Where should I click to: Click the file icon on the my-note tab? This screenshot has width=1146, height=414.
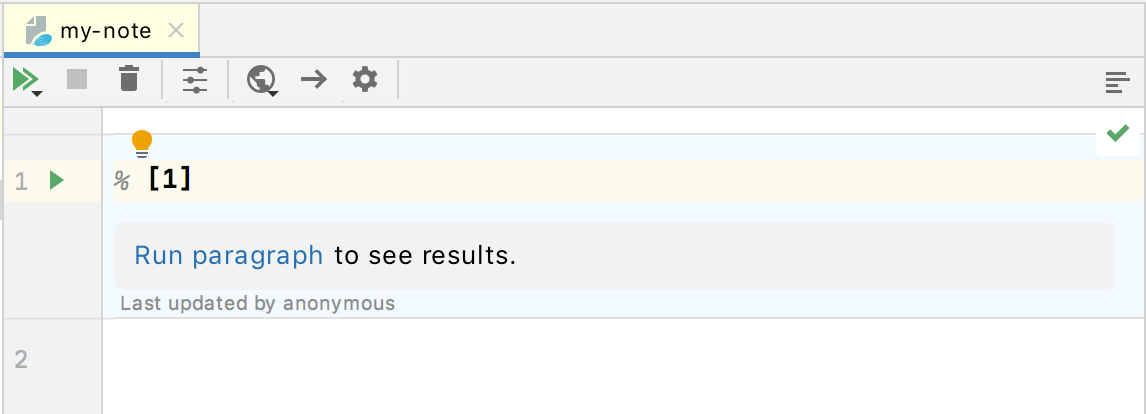click(x=38, y=31)
